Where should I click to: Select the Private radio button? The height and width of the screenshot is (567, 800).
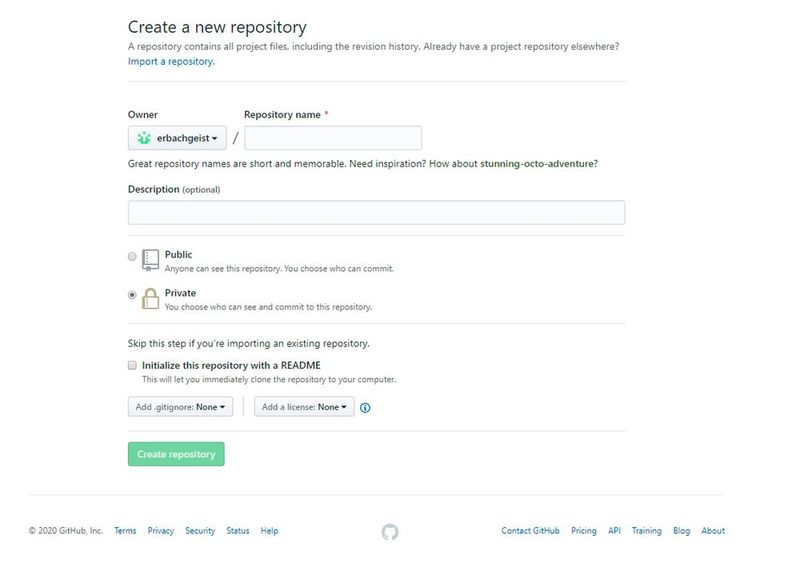point(132,294)
